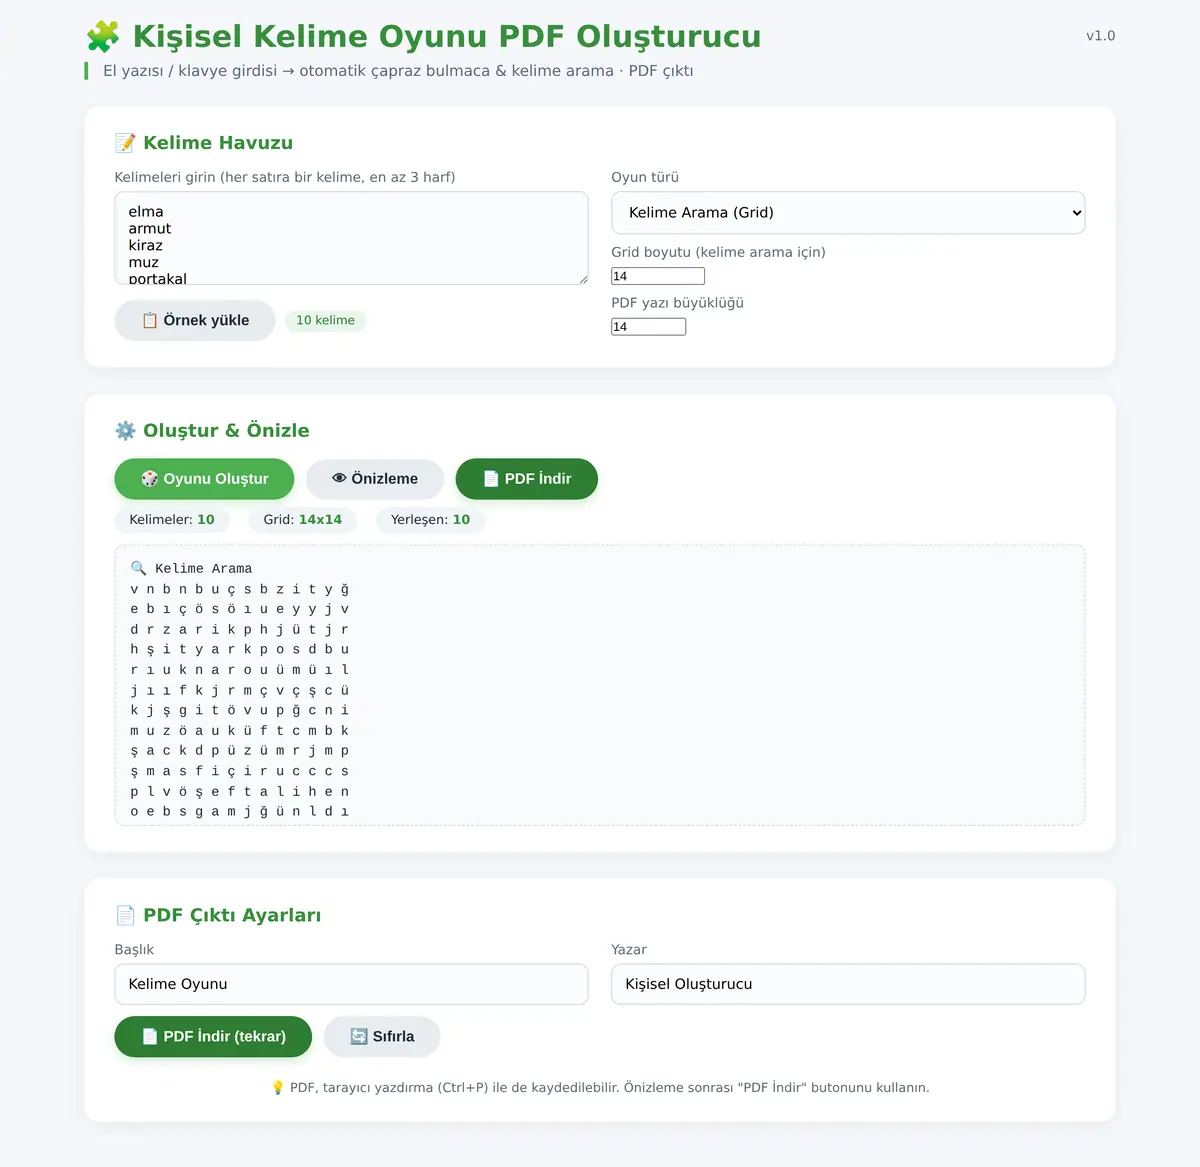Click the Başlık field containing Kelime Oyunu

(351, 984)
